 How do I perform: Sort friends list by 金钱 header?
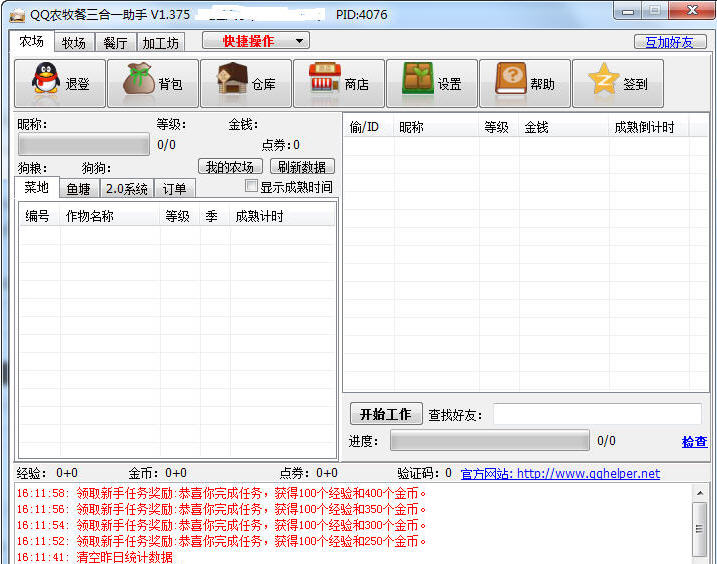point(564,127)
